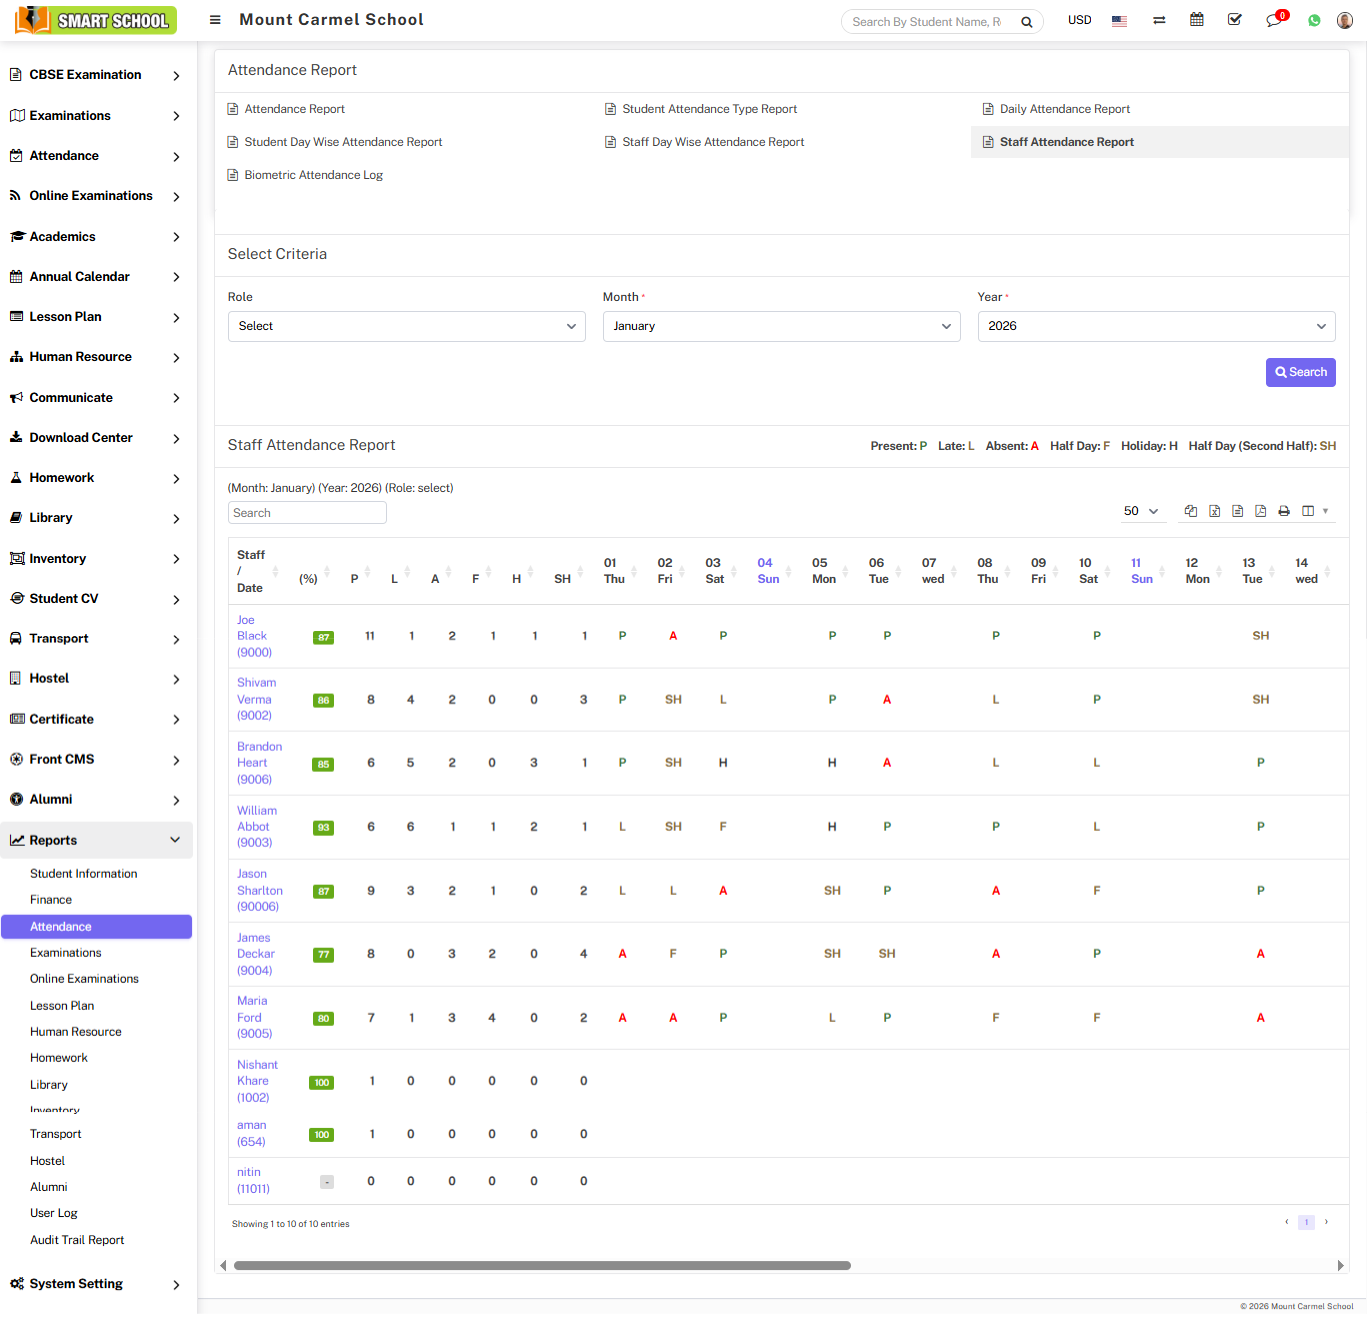Open the chat notifications icon
The width and height of the screenshot is (1367, 1317).
pyautogui.click(x=1273, y=20)
